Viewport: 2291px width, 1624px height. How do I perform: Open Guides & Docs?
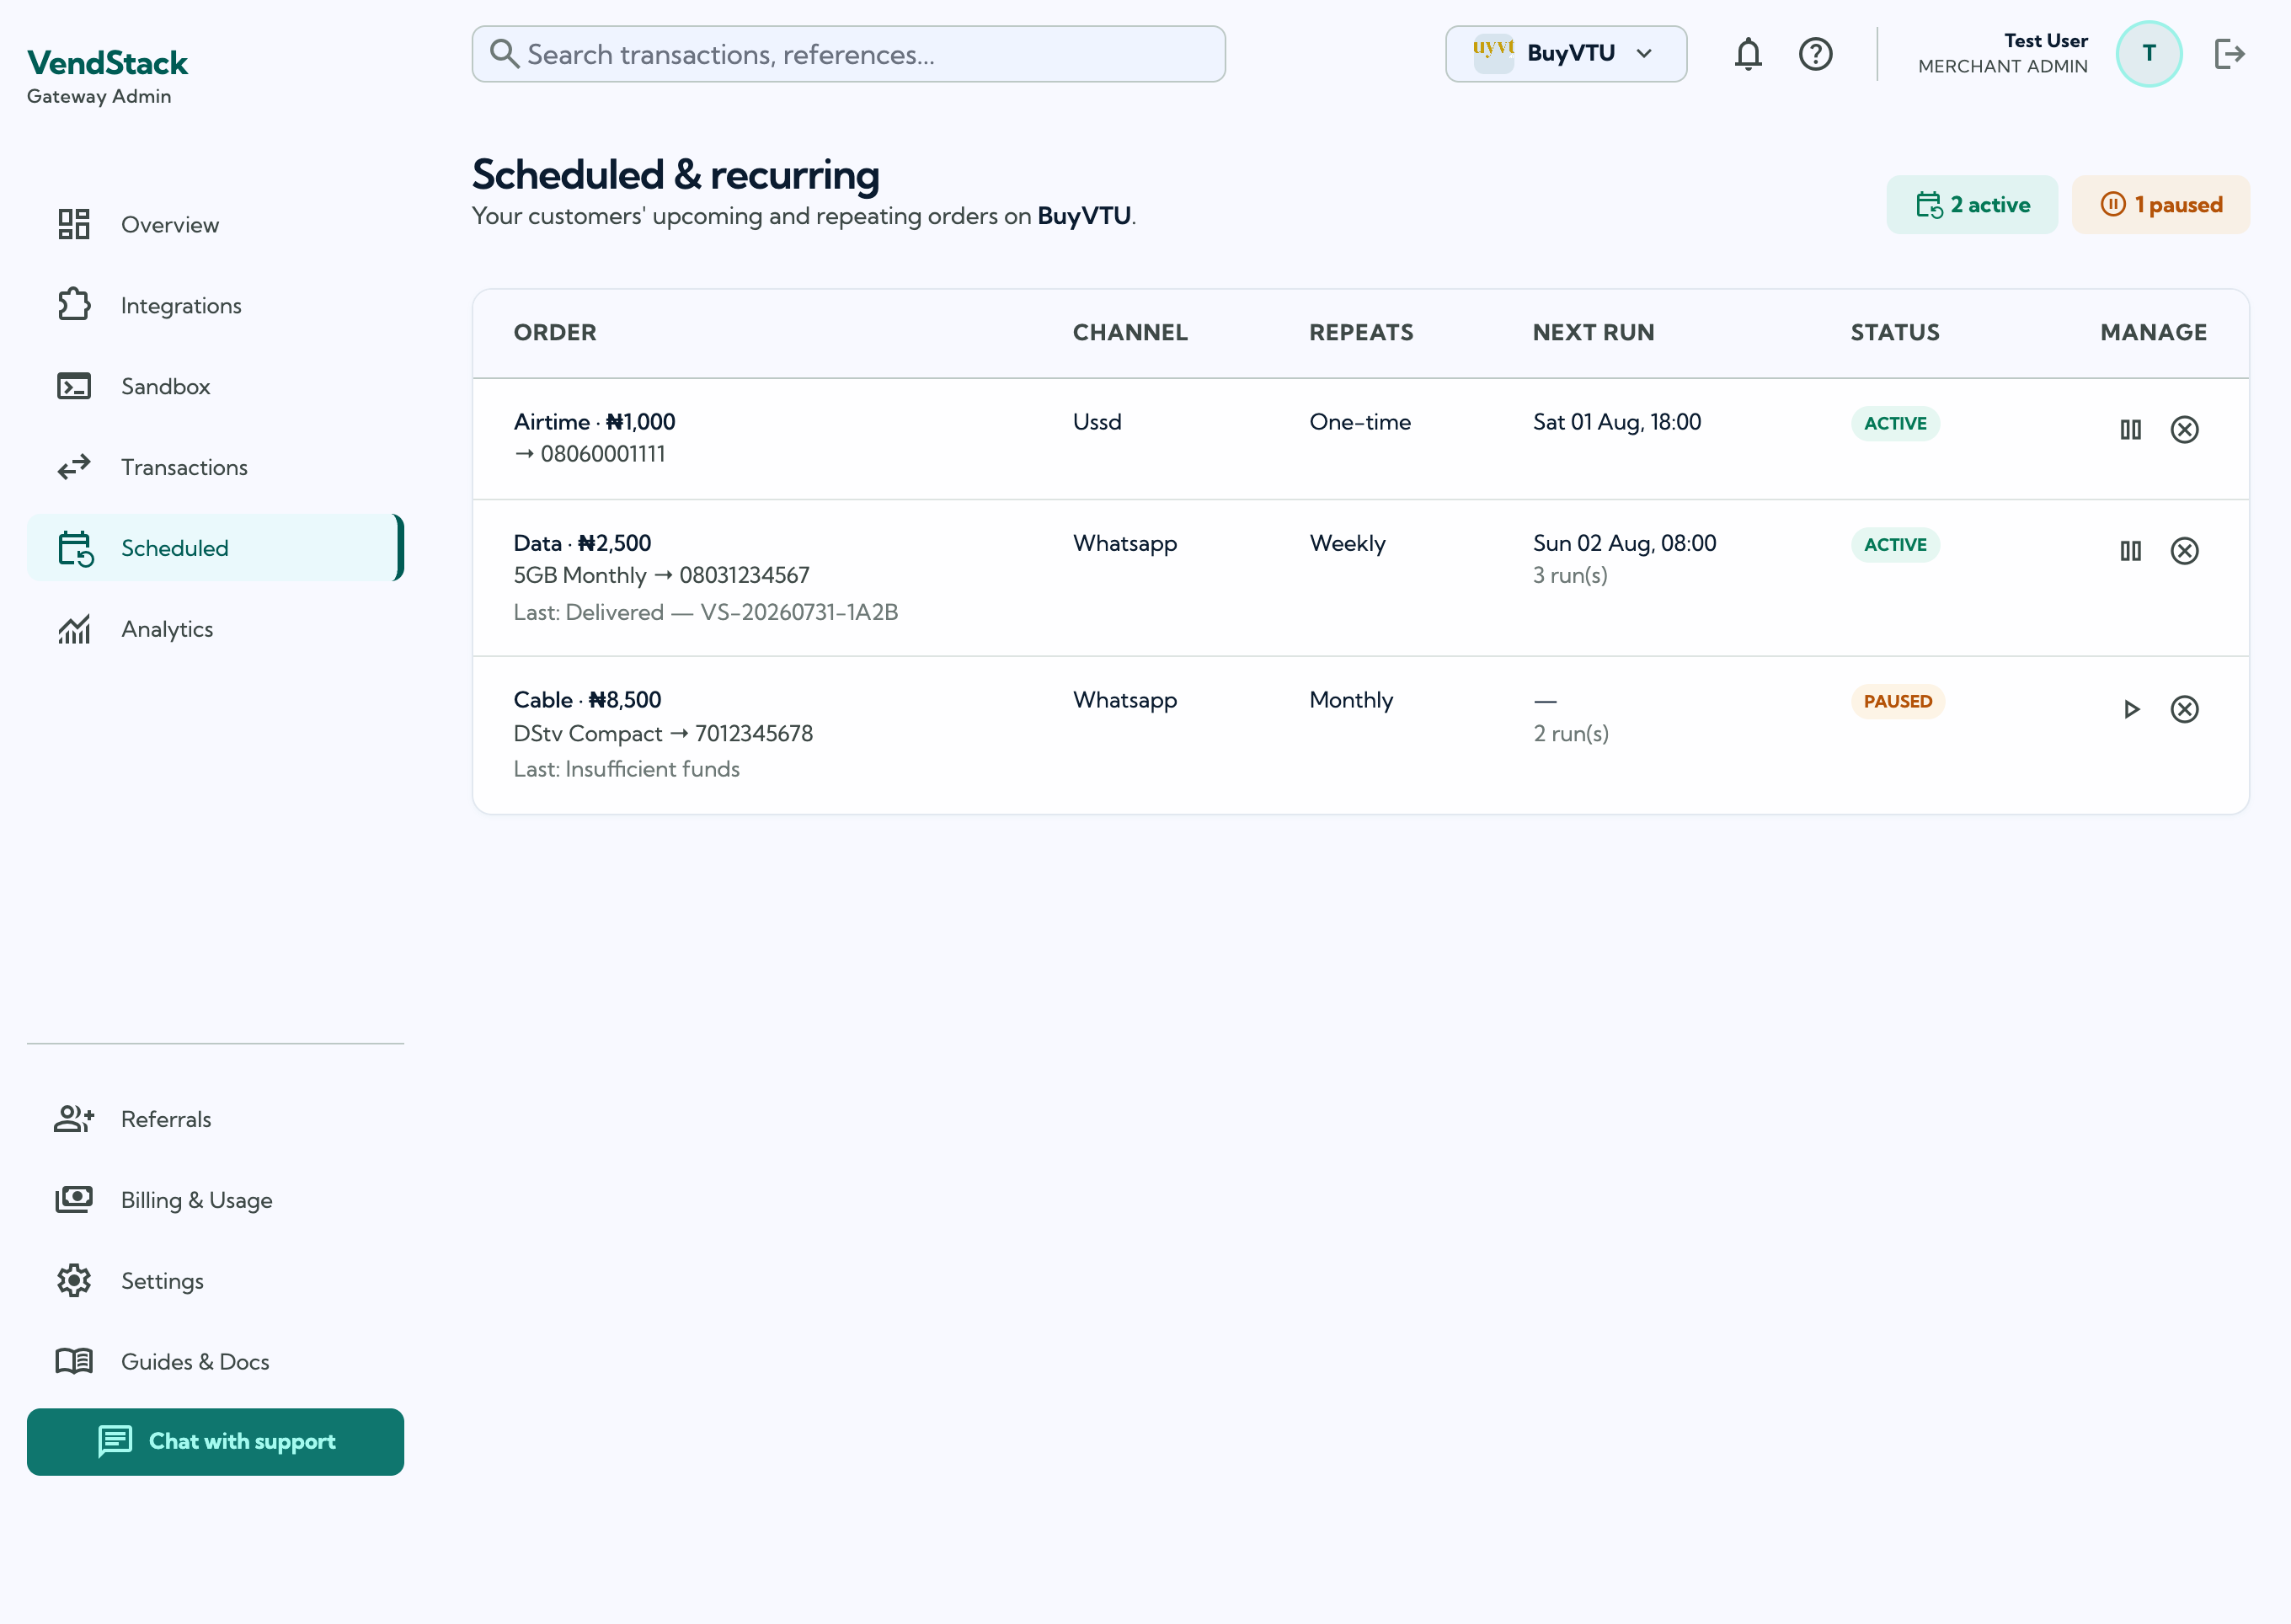(x=215, y=1362)
